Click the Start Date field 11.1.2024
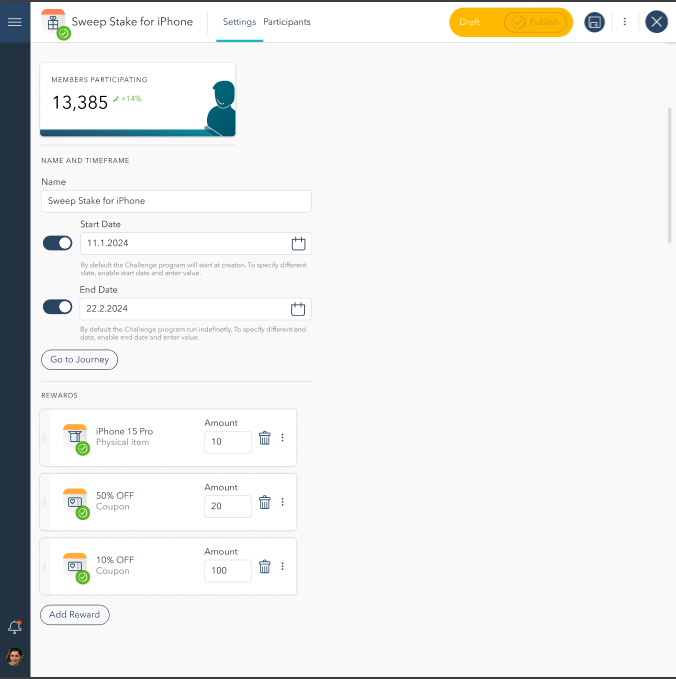Image resolution: width=676 pixels, height=679 pixels. click(x=196, y=243)
